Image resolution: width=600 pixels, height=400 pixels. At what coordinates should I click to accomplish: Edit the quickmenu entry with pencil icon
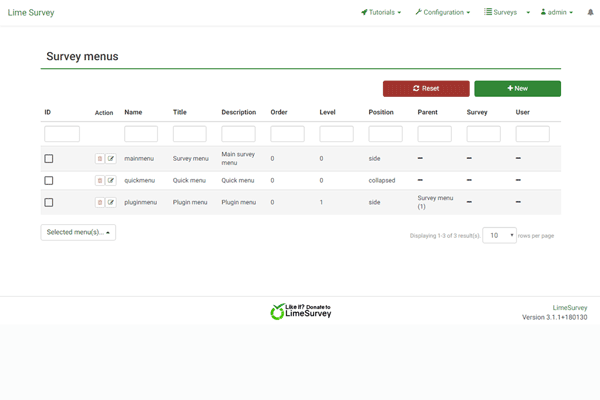pos(111,180)
